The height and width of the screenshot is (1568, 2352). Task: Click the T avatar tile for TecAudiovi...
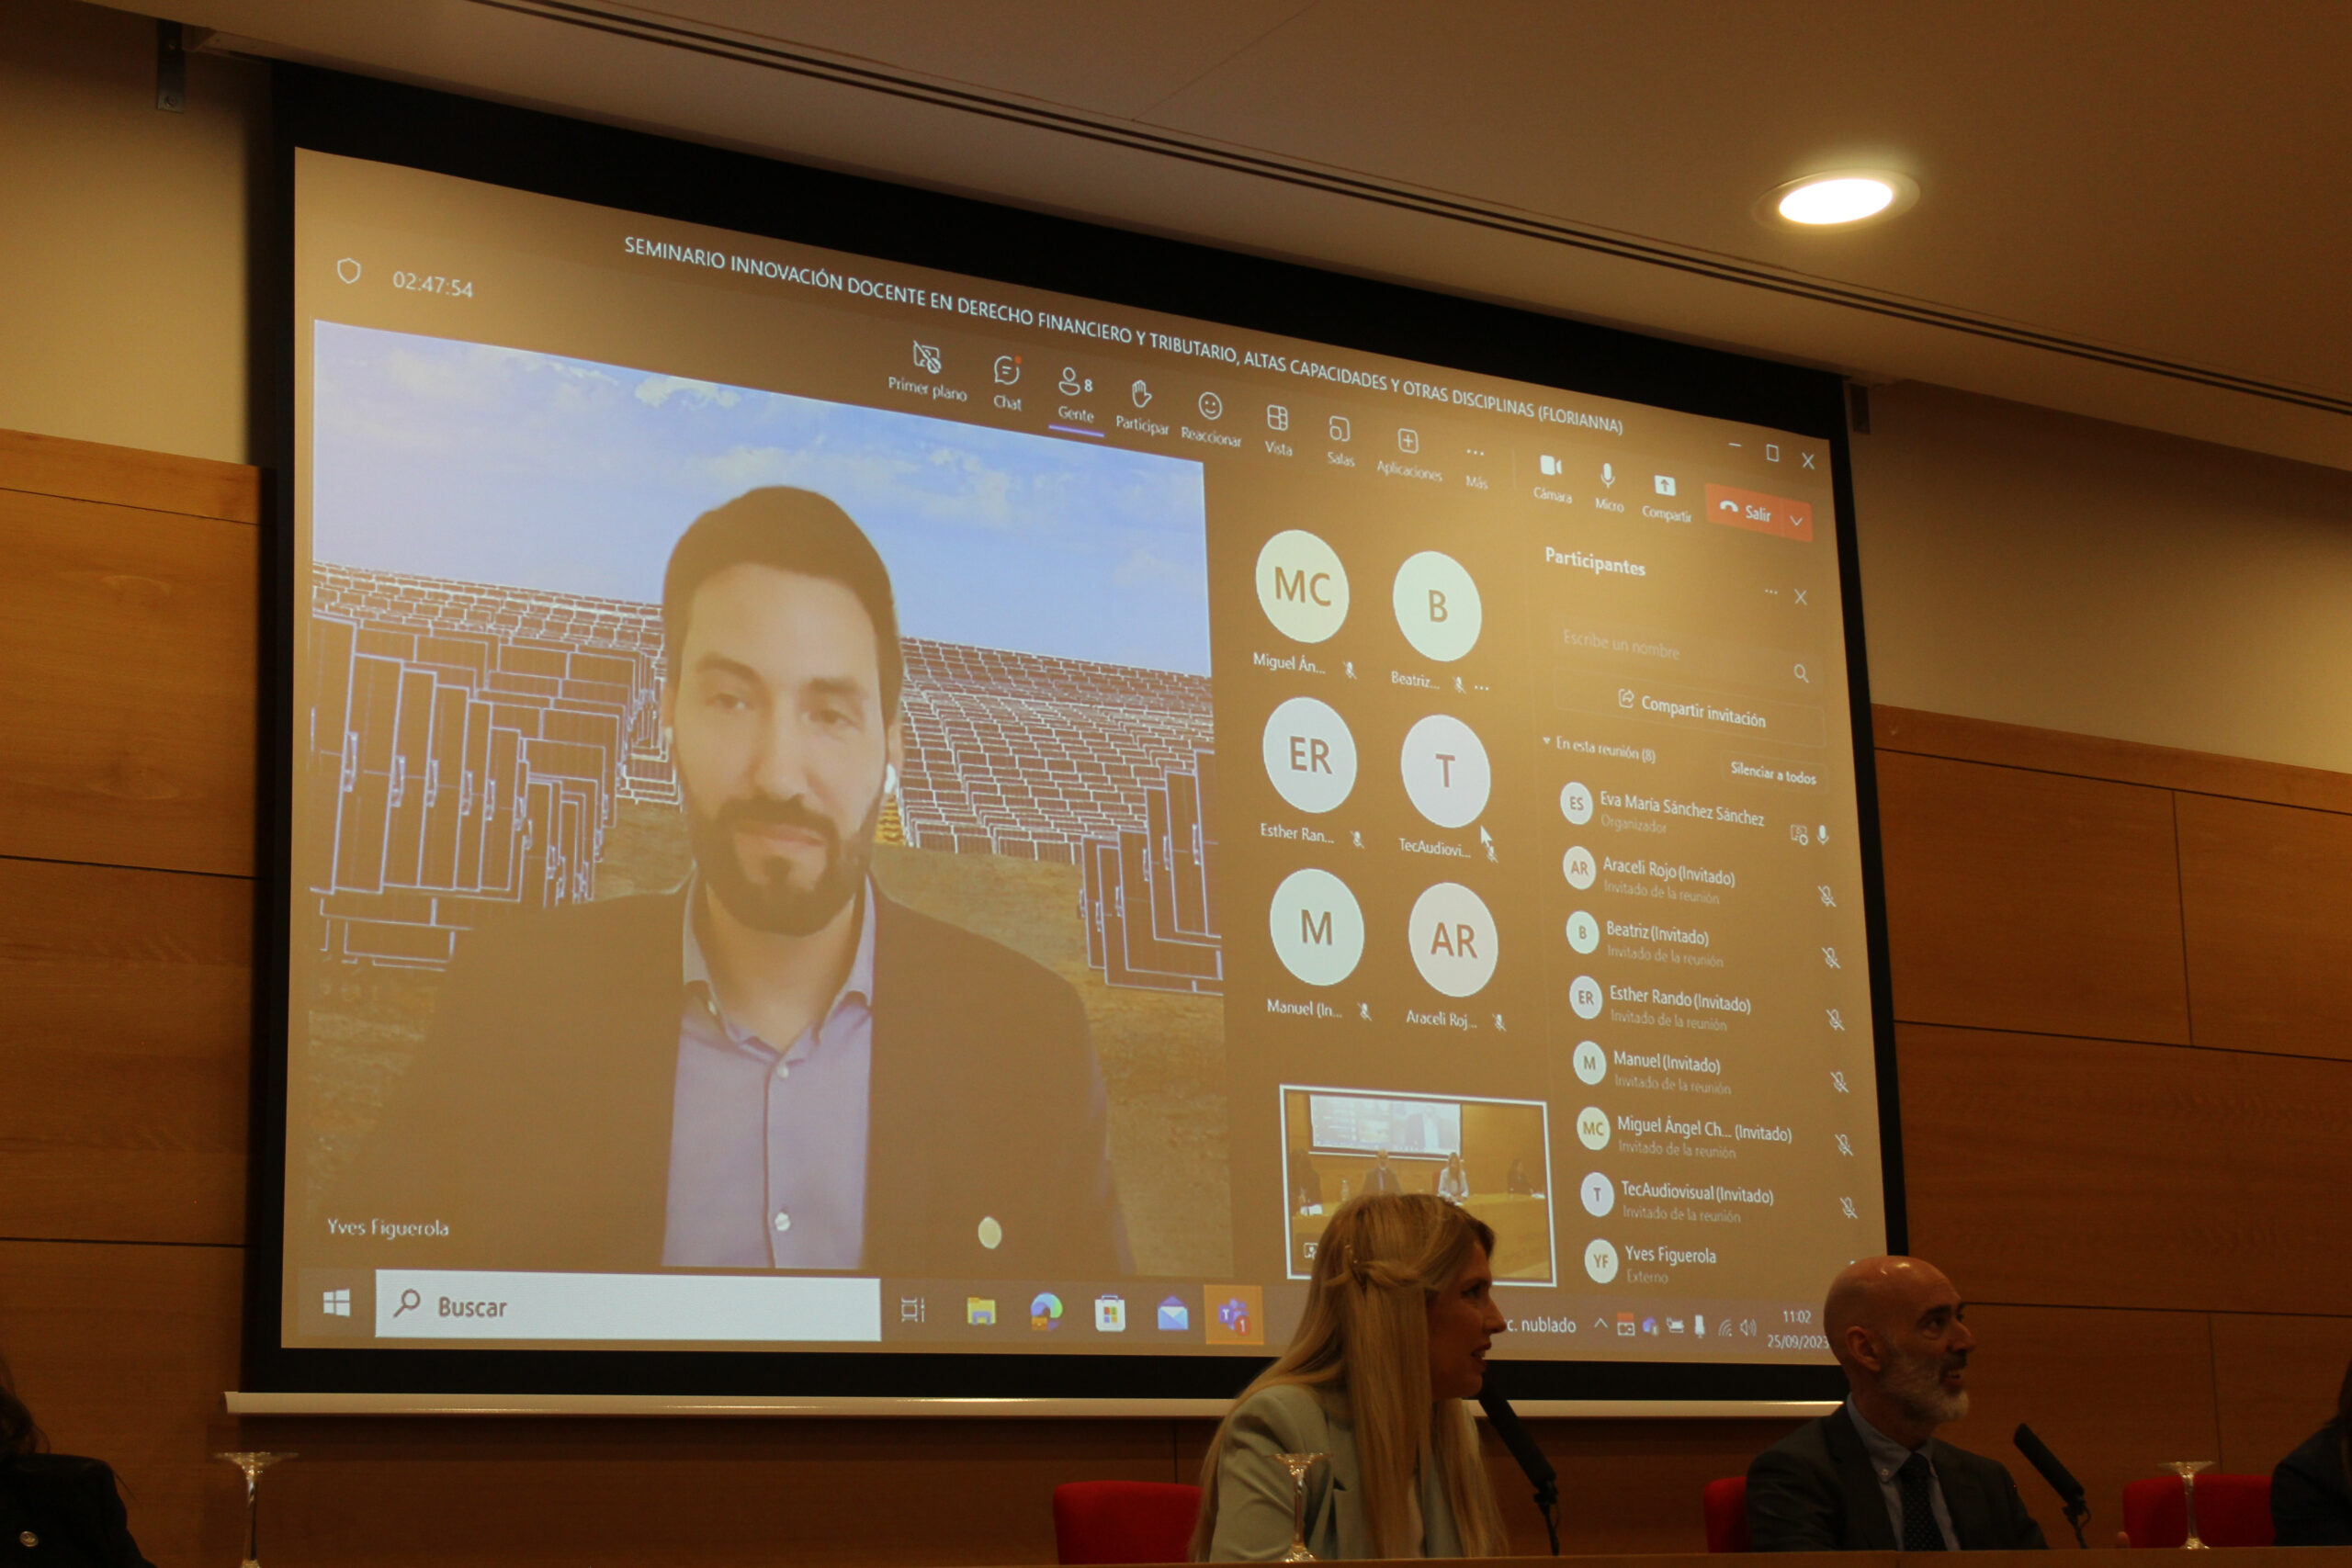point(1445,771)
